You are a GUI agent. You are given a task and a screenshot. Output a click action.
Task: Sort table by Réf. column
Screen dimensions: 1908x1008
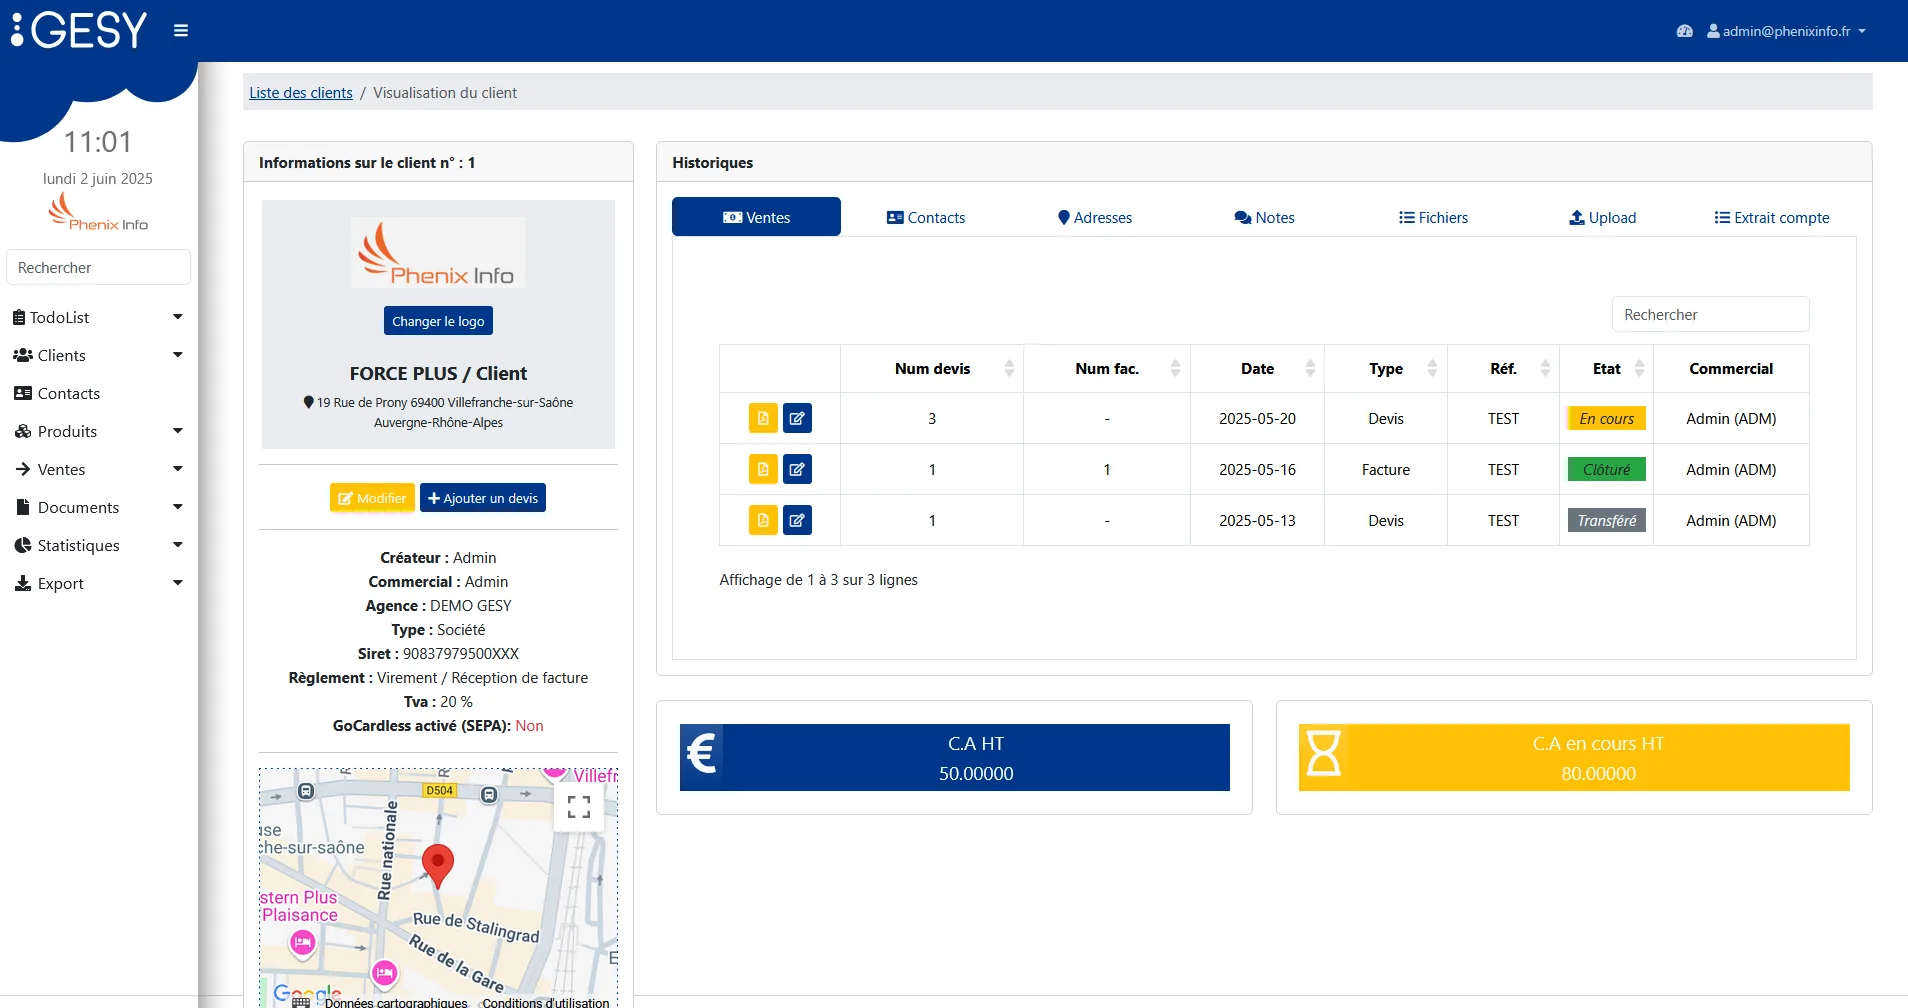click(x=1503, y=369)
